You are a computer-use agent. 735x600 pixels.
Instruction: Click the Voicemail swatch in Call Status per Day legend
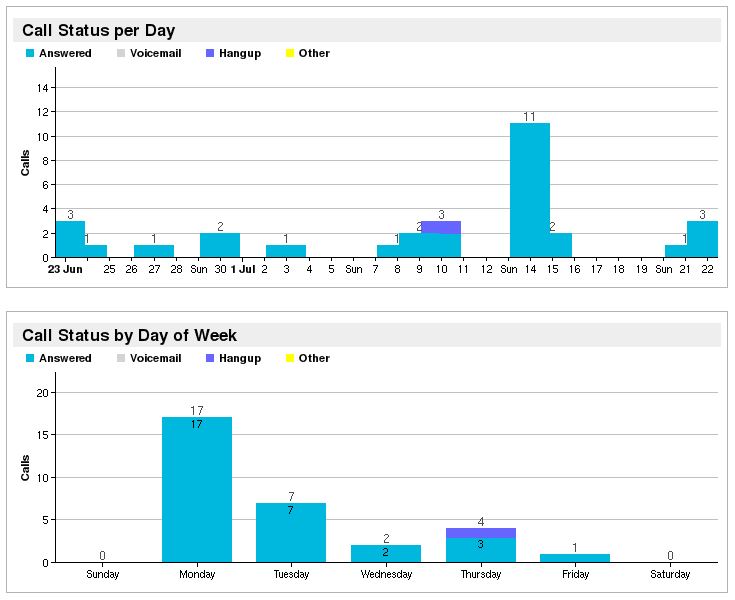click(121, 53)
